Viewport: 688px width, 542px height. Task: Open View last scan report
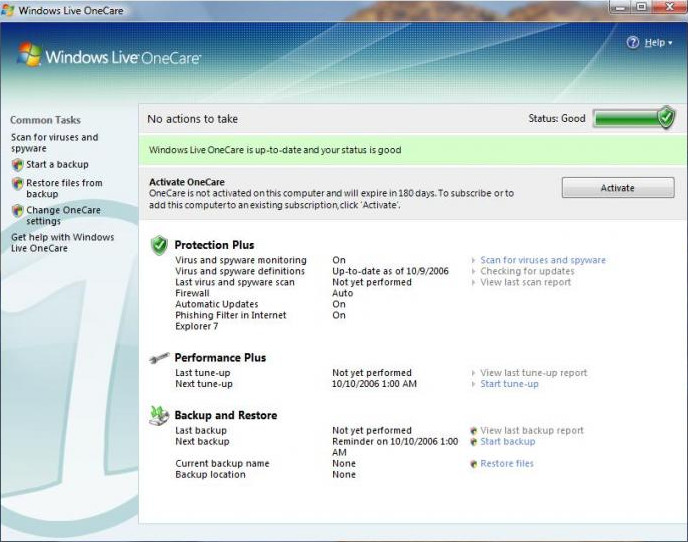pos(526,282)
